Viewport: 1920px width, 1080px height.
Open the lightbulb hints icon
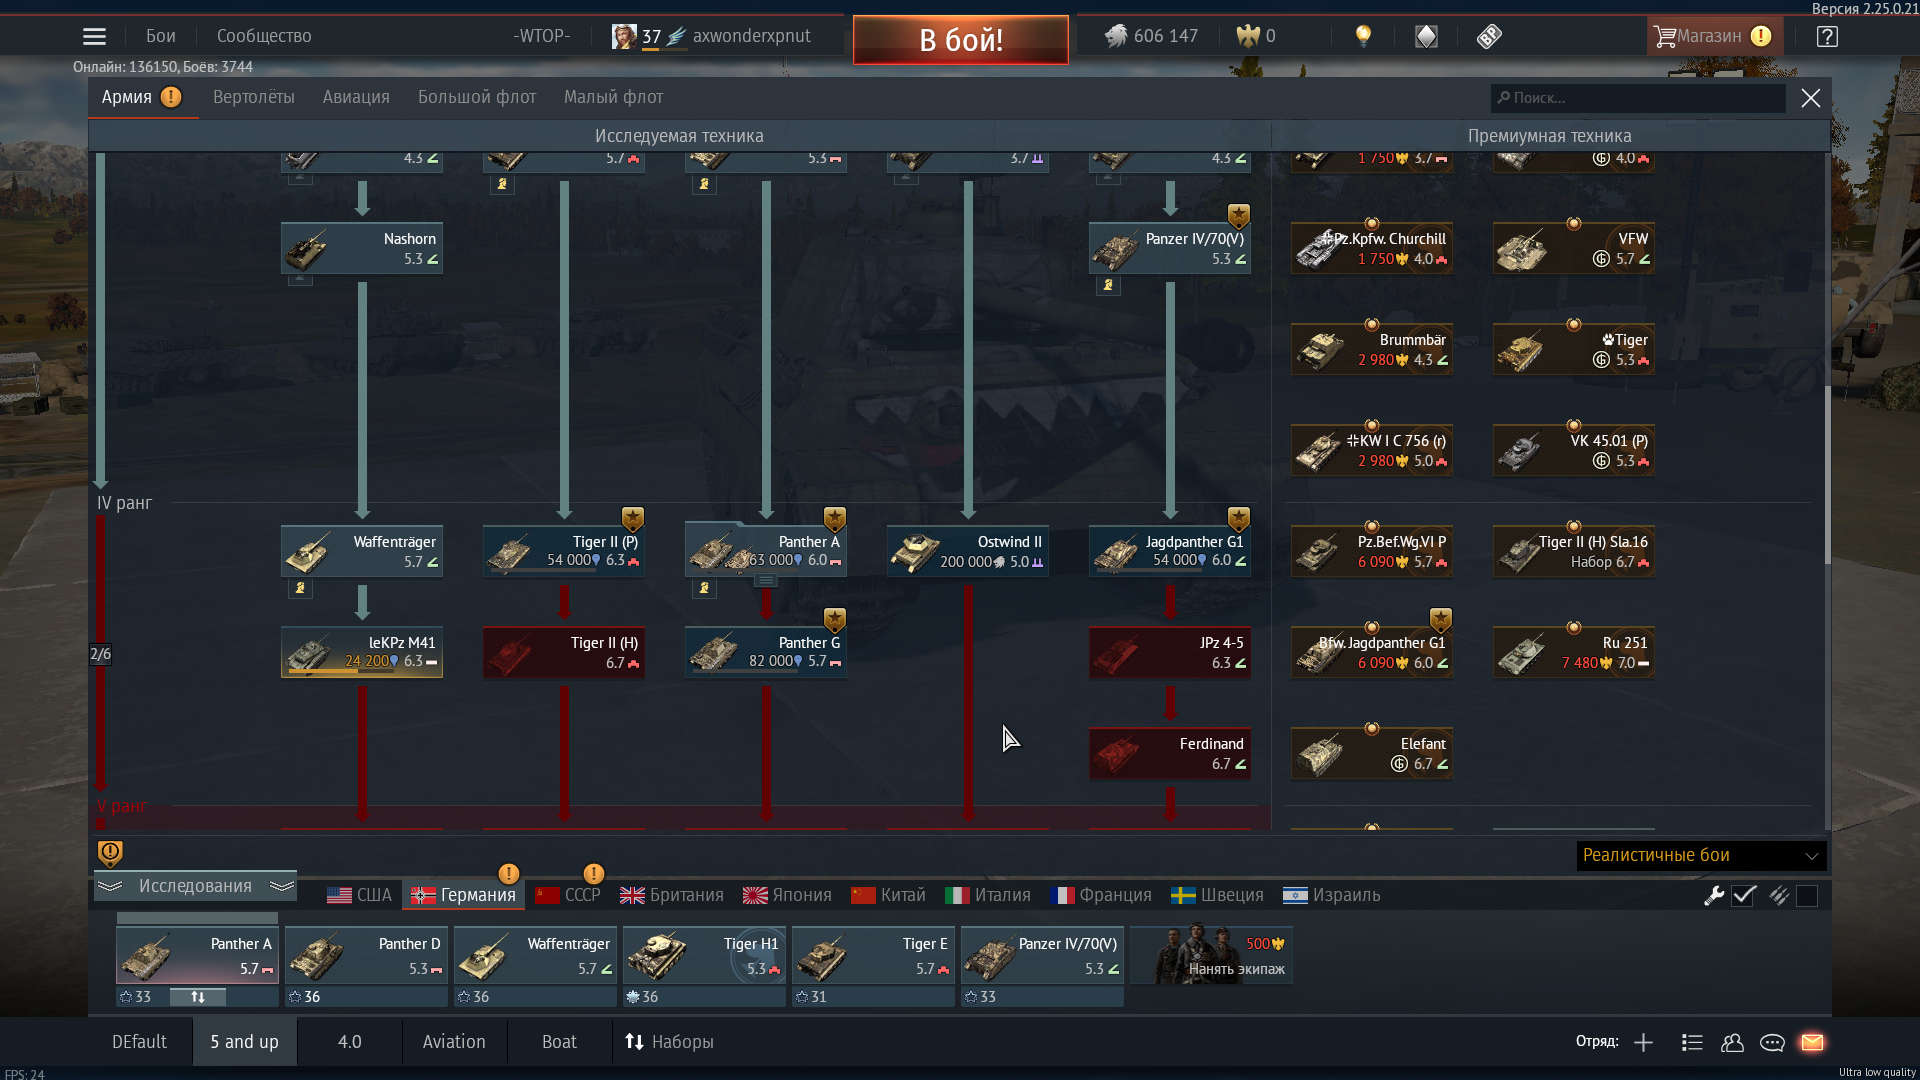pos(1363,37)
